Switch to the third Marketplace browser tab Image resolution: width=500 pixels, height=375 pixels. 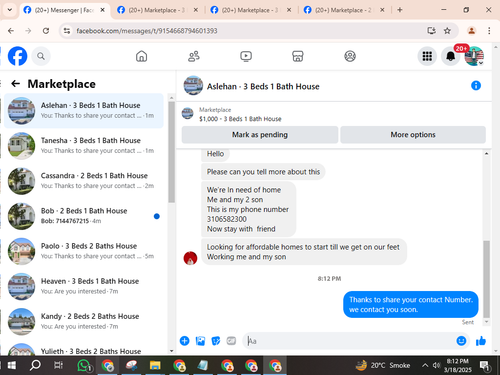pyautogui.click(x=250, y=10)
